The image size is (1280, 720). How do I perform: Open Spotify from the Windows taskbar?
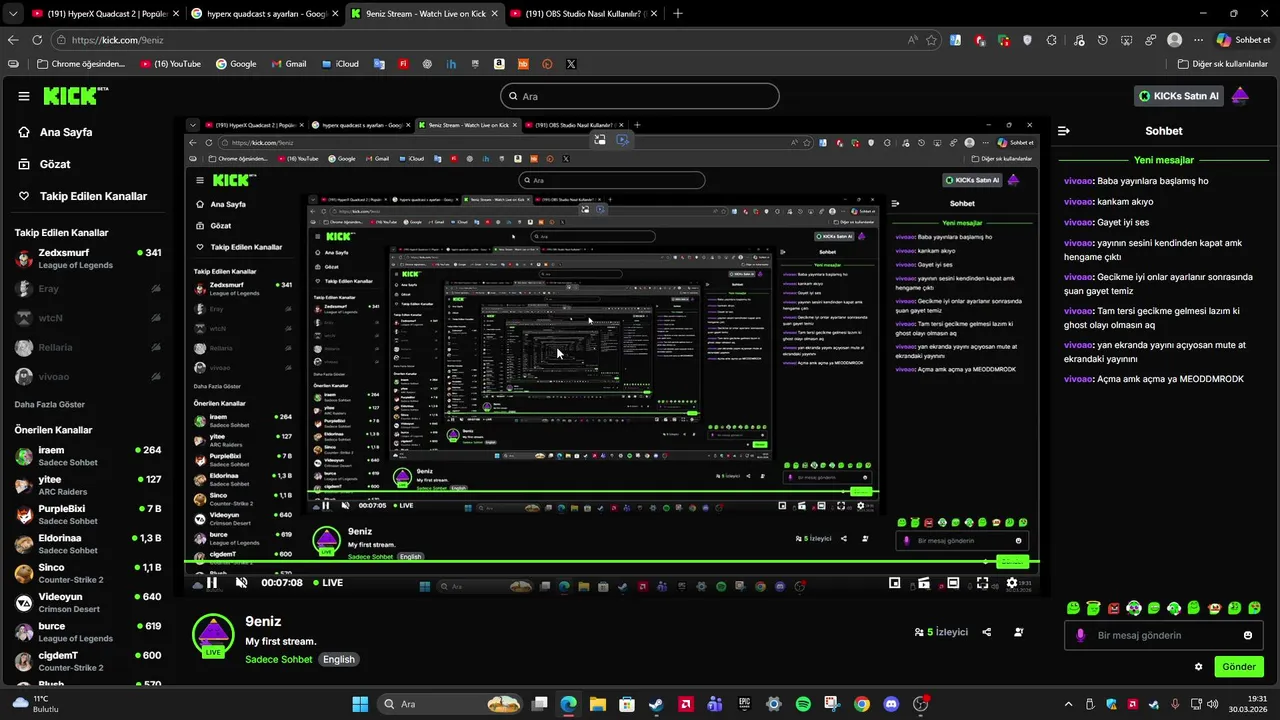pos(803,704)
